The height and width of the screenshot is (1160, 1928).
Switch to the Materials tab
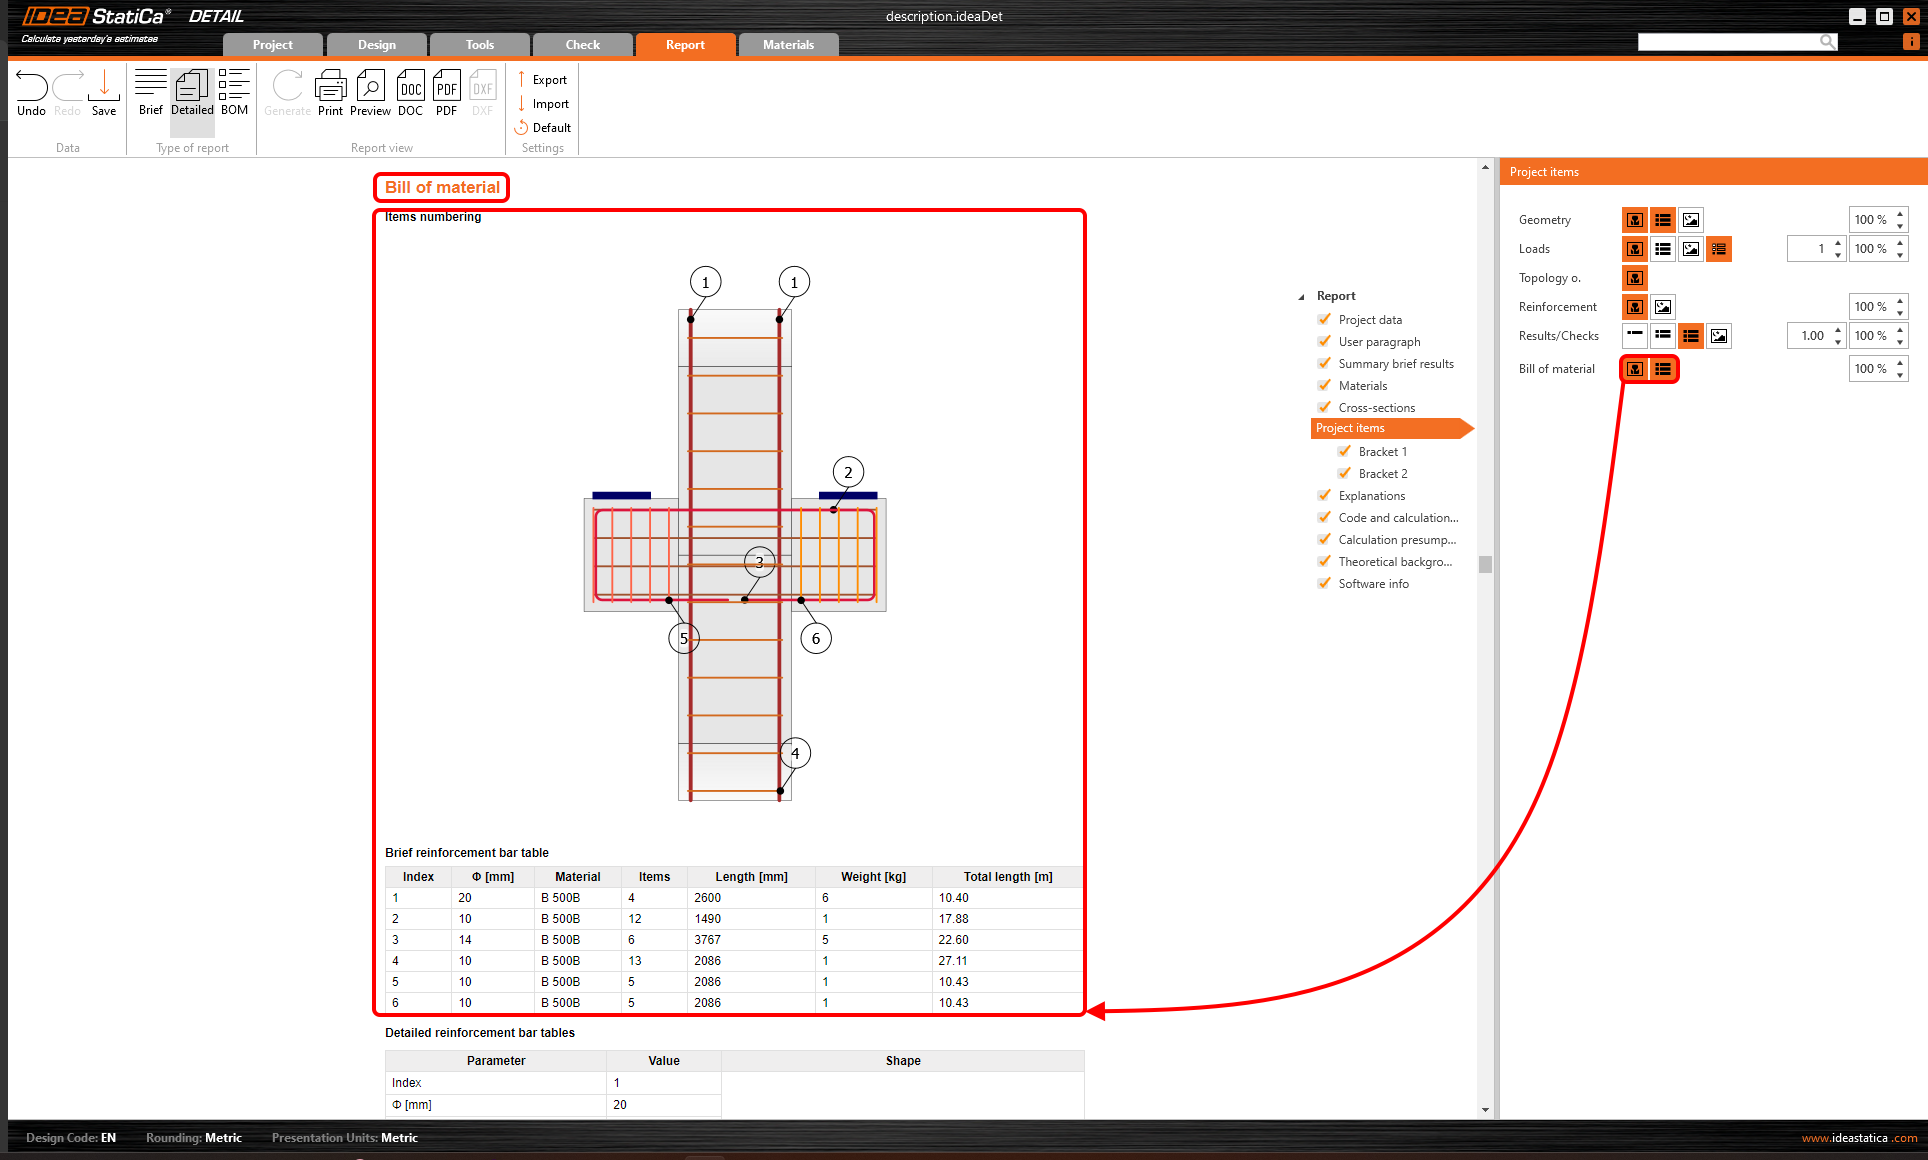(788, 45)
